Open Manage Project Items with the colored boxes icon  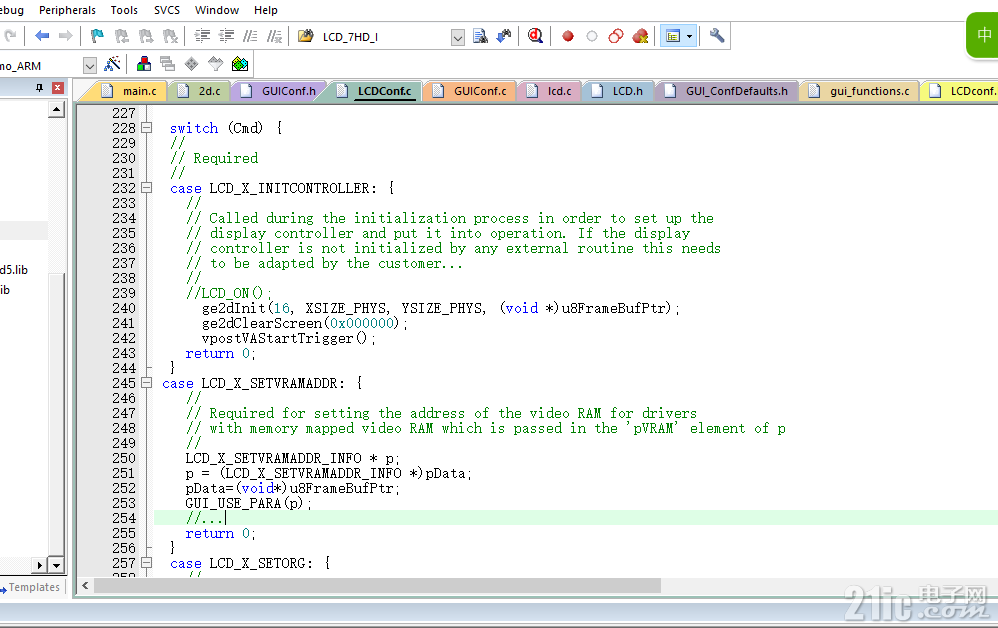click(x=144, y=64)
